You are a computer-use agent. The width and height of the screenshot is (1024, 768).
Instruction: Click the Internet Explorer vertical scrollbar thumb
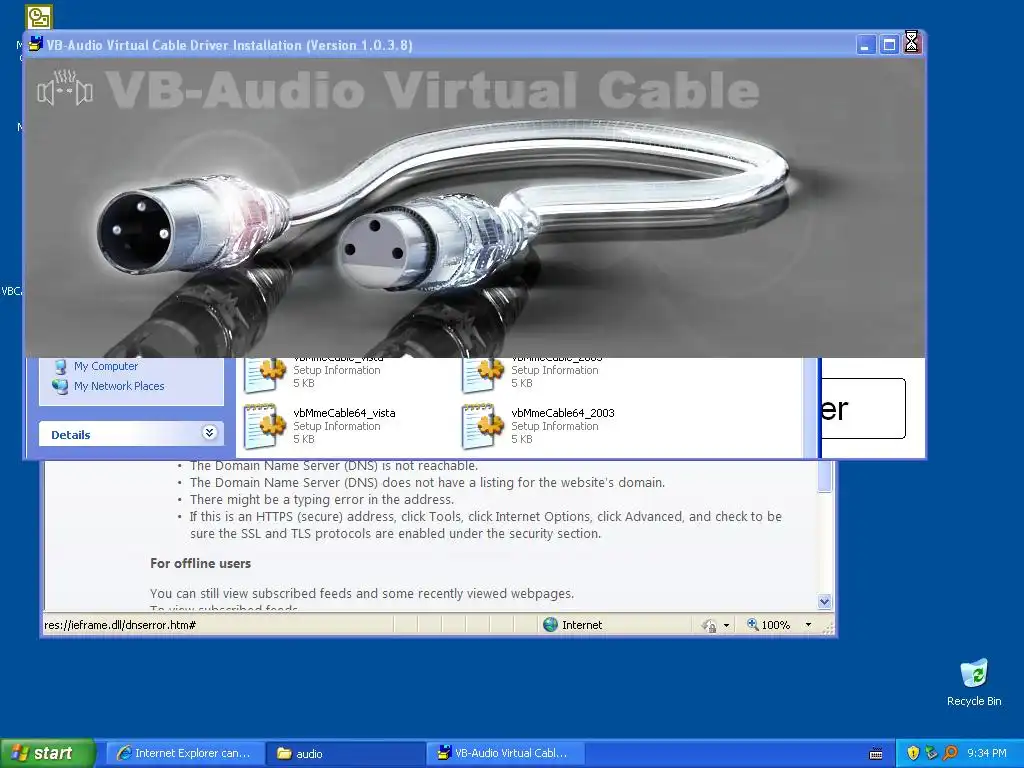coord(825,477)
